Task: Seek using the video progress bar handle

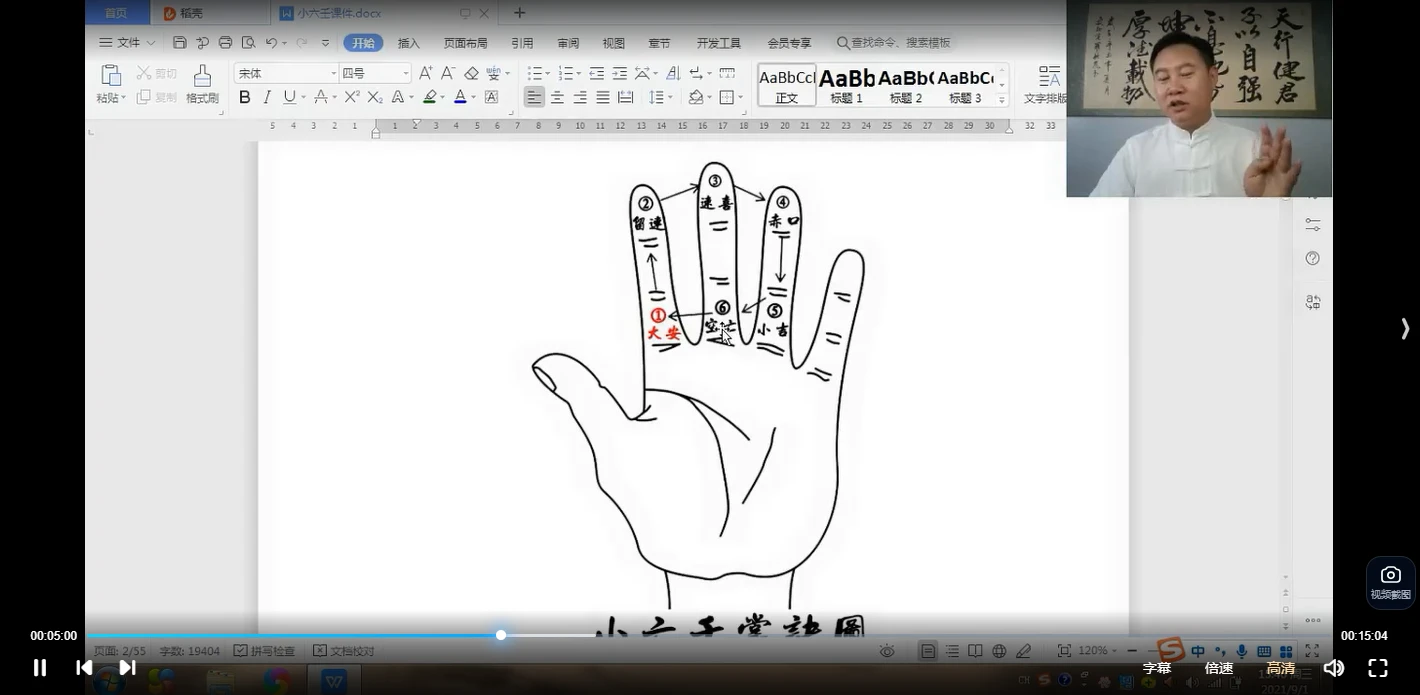Action: click(501, 635)
